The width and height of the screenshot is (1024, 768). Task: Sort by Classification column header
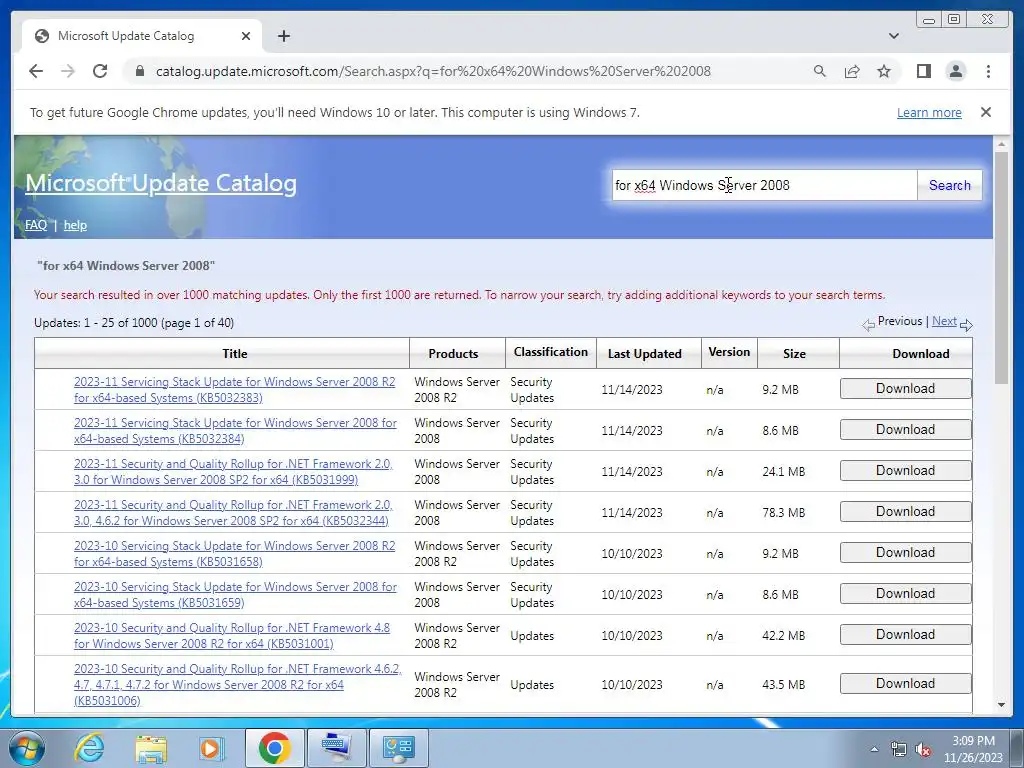pyautogui.click(x=551, y=352)
